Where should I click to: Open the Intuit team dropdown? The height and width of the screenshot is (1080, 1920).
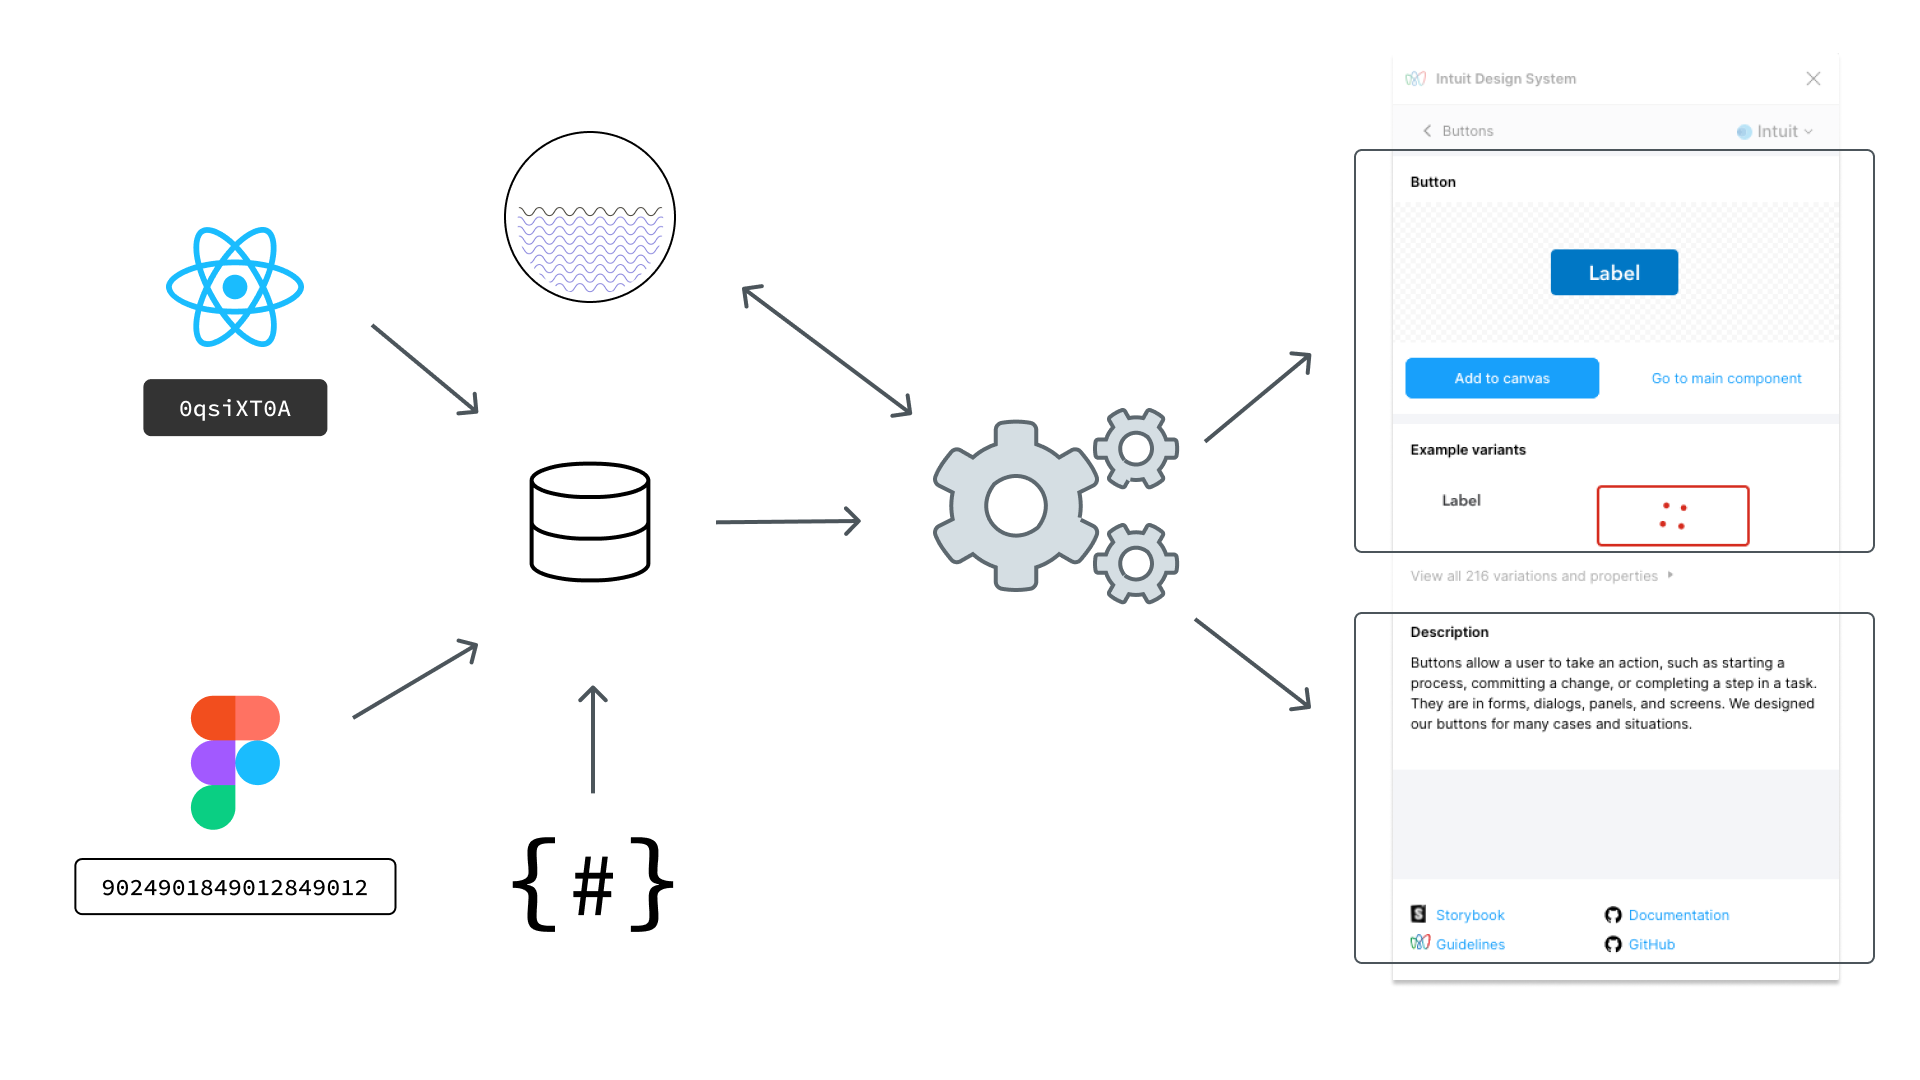1779,131
